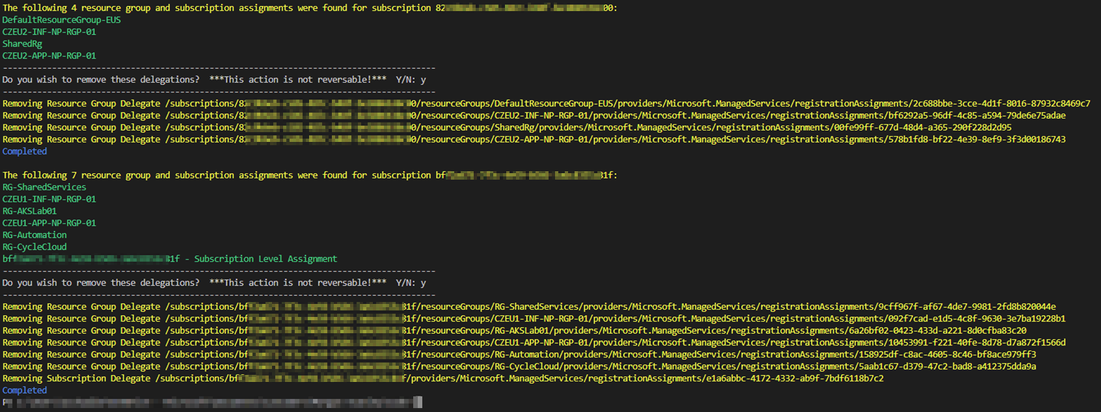This screenshot has width=1101, height=412.
Task: Click the removal line ending 2c688bbe-3cce-4d1f-8016-87932c8469c7
Action: tap(546, 103)
